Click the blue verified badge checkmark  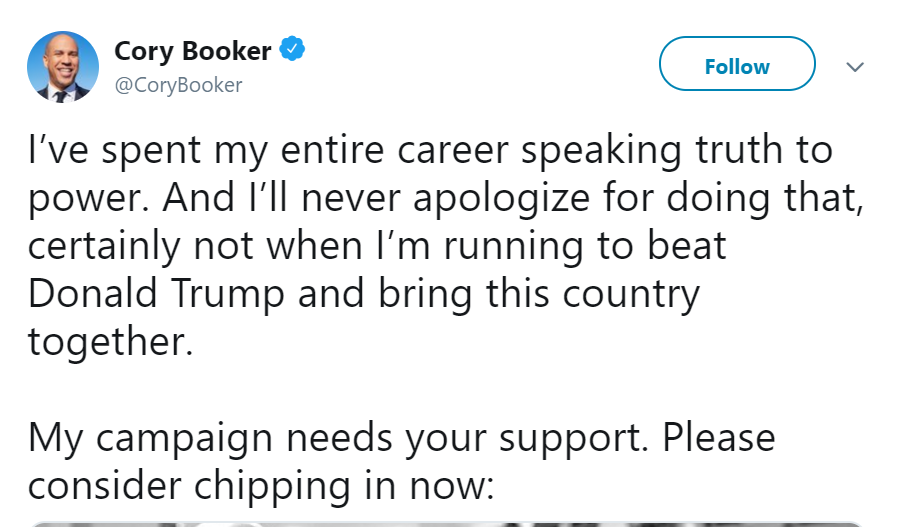tap(292, 49)
